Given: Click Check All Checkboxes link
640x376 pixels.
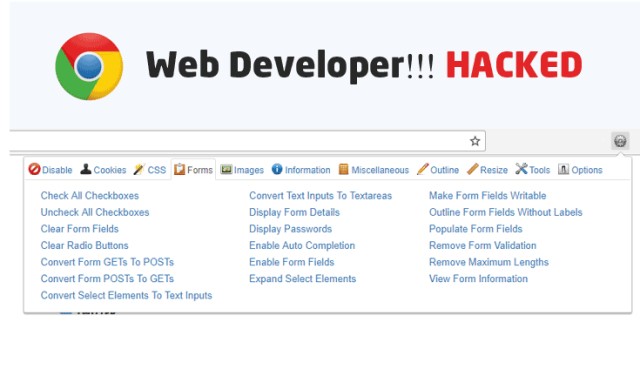Looking at the screenshot, I should 90,196.
